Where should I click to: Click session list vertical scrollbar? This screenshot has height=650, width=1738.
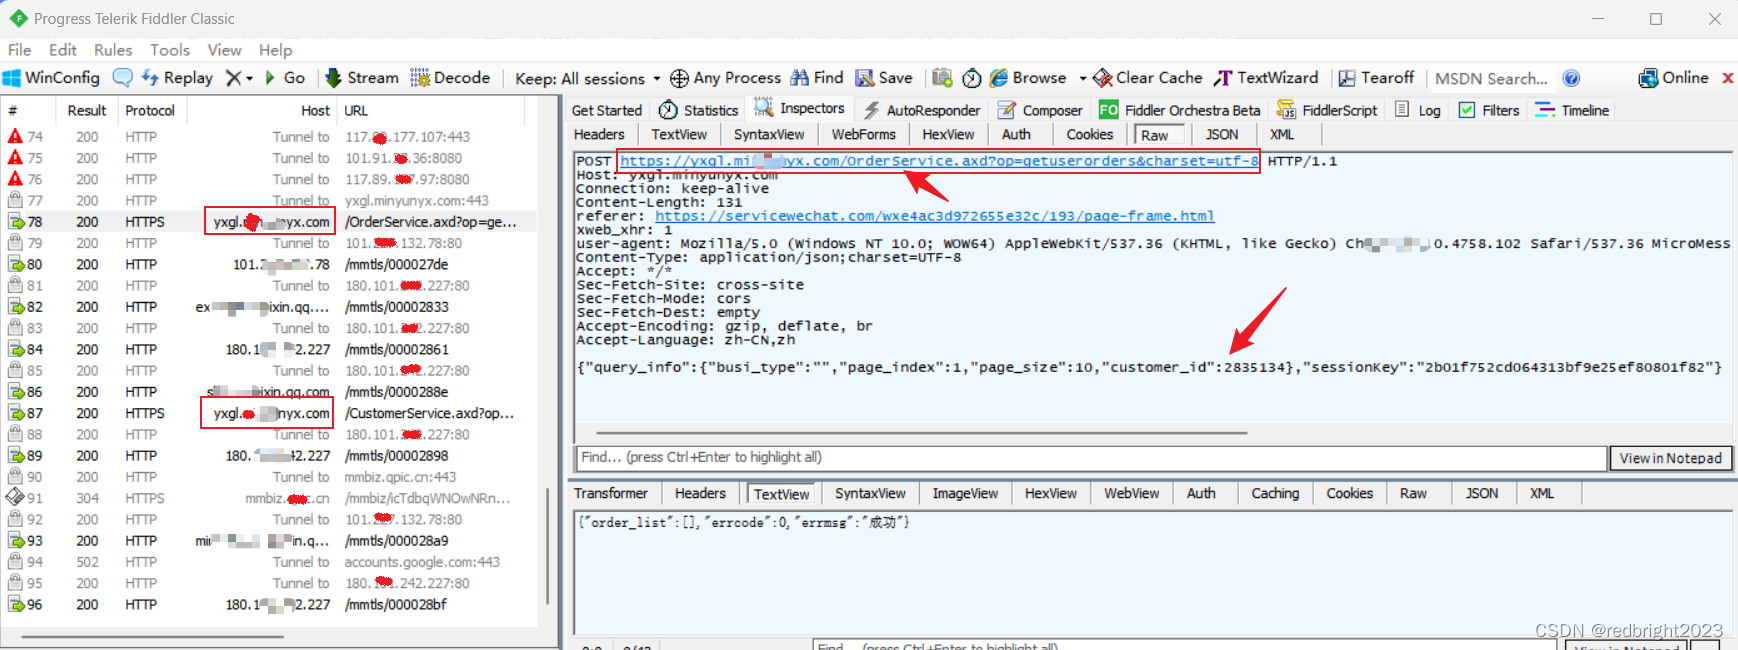click(x=547, y=545)
